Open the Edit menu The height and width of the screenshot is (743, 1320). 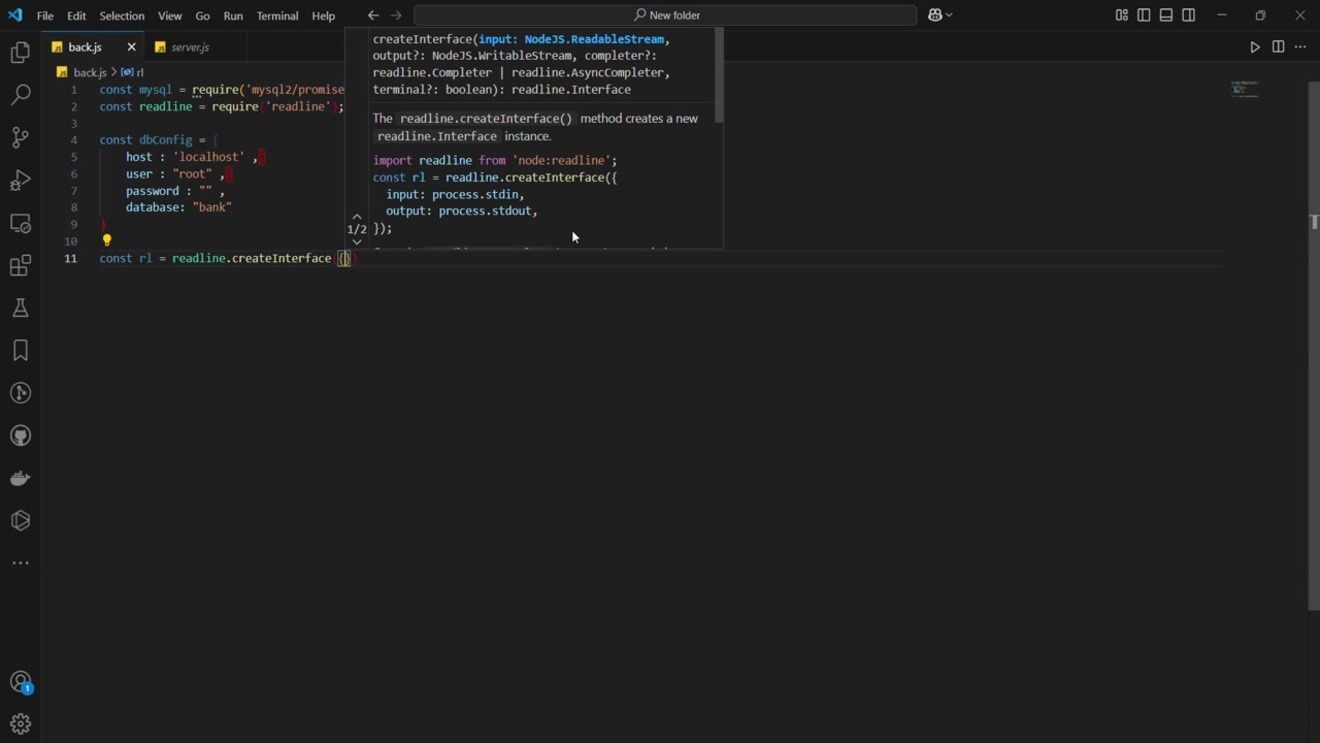coord(76,16)
